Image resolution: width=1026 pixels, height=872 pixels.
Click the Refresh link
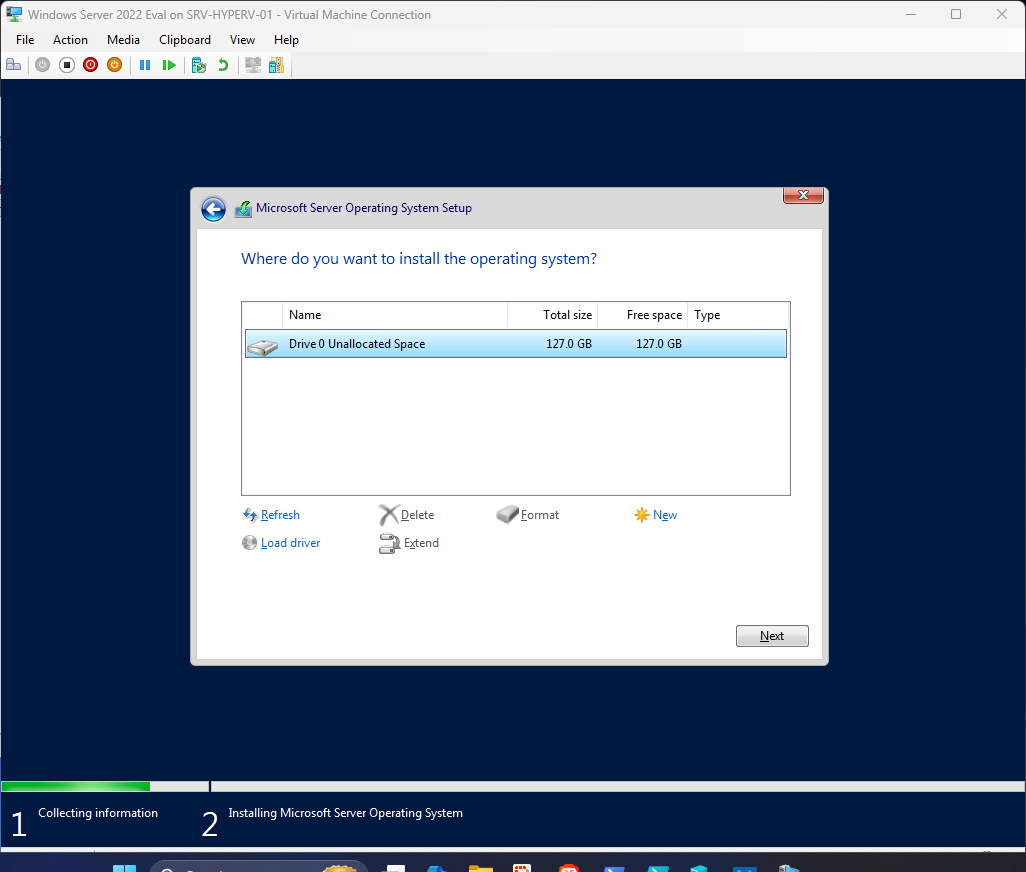279,514
